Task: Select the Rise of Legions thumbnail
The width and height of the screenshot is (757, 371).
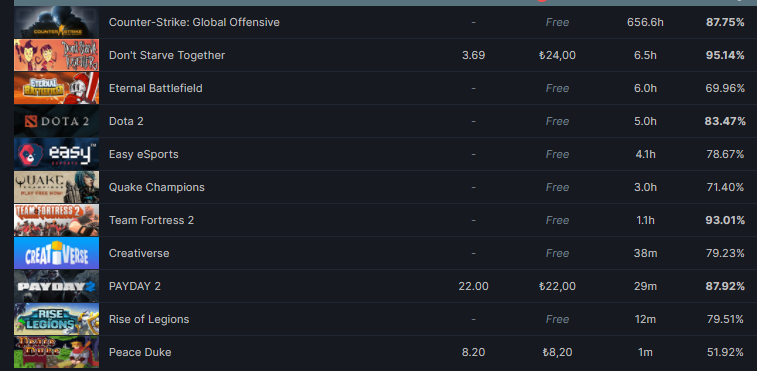Action: (56, 319)
